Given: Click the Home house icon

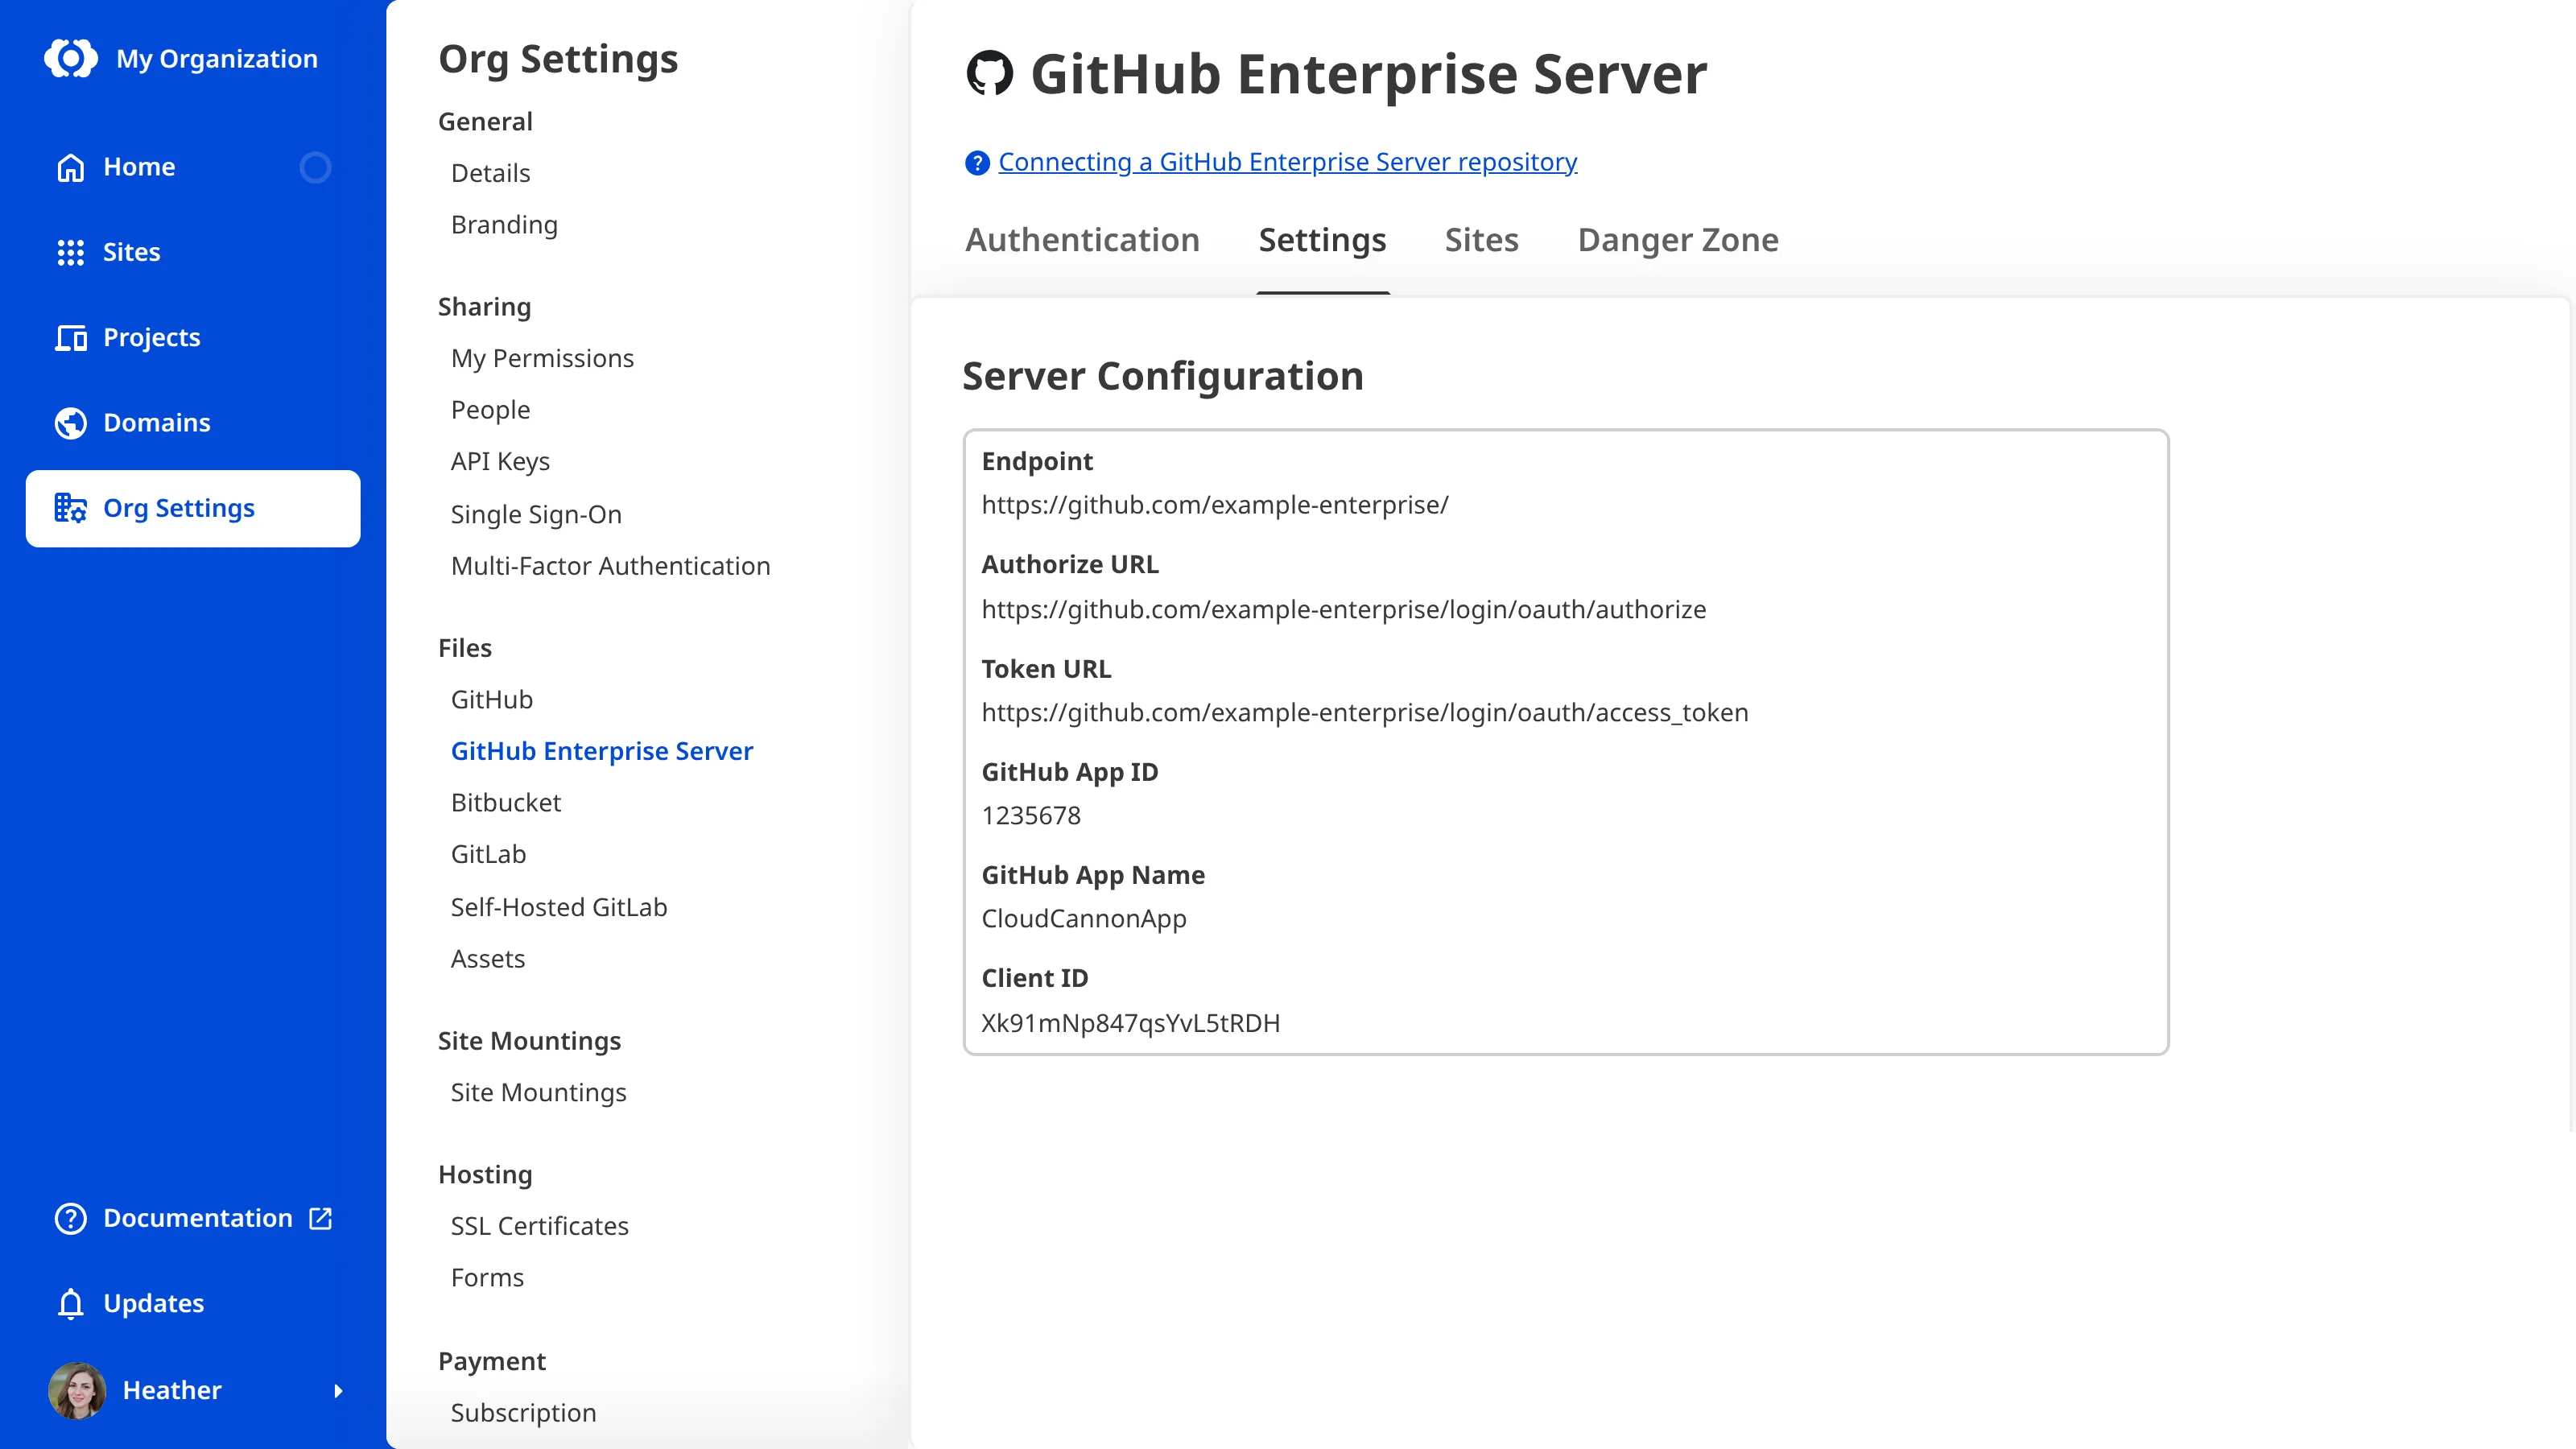Looking at the screenshot, I should click(70, 167).
